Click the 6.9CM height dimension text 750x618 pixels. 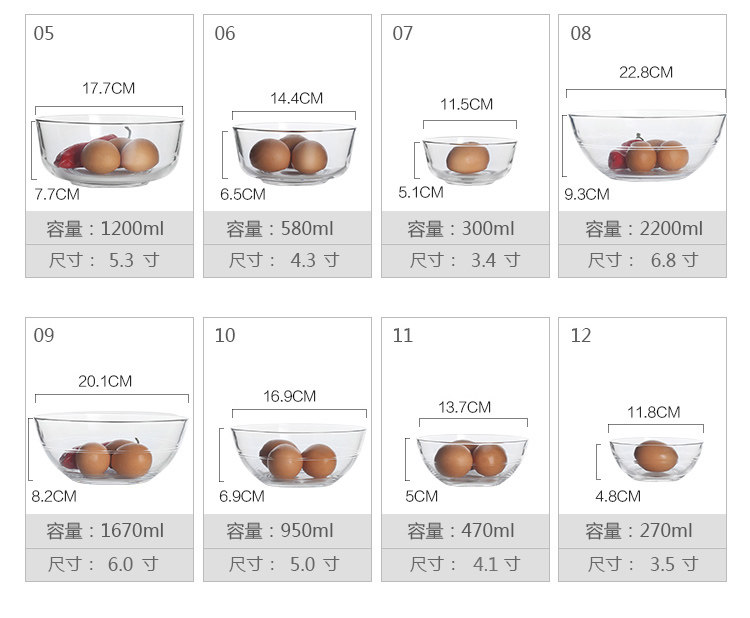click(x=242, y=496)
